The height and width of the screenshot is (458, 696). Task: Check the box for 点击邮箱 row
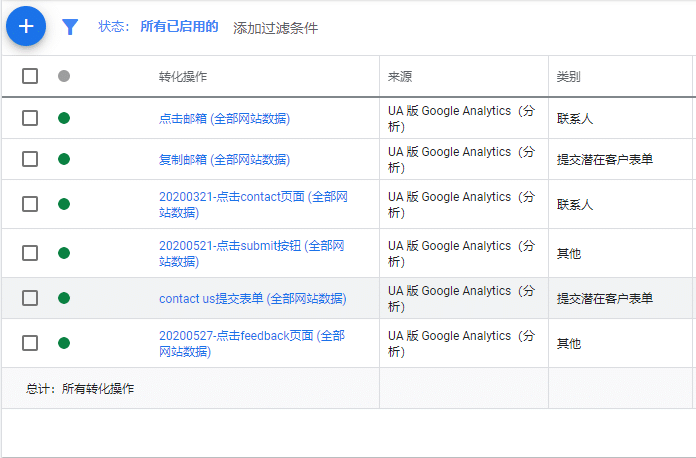(30, 118)
